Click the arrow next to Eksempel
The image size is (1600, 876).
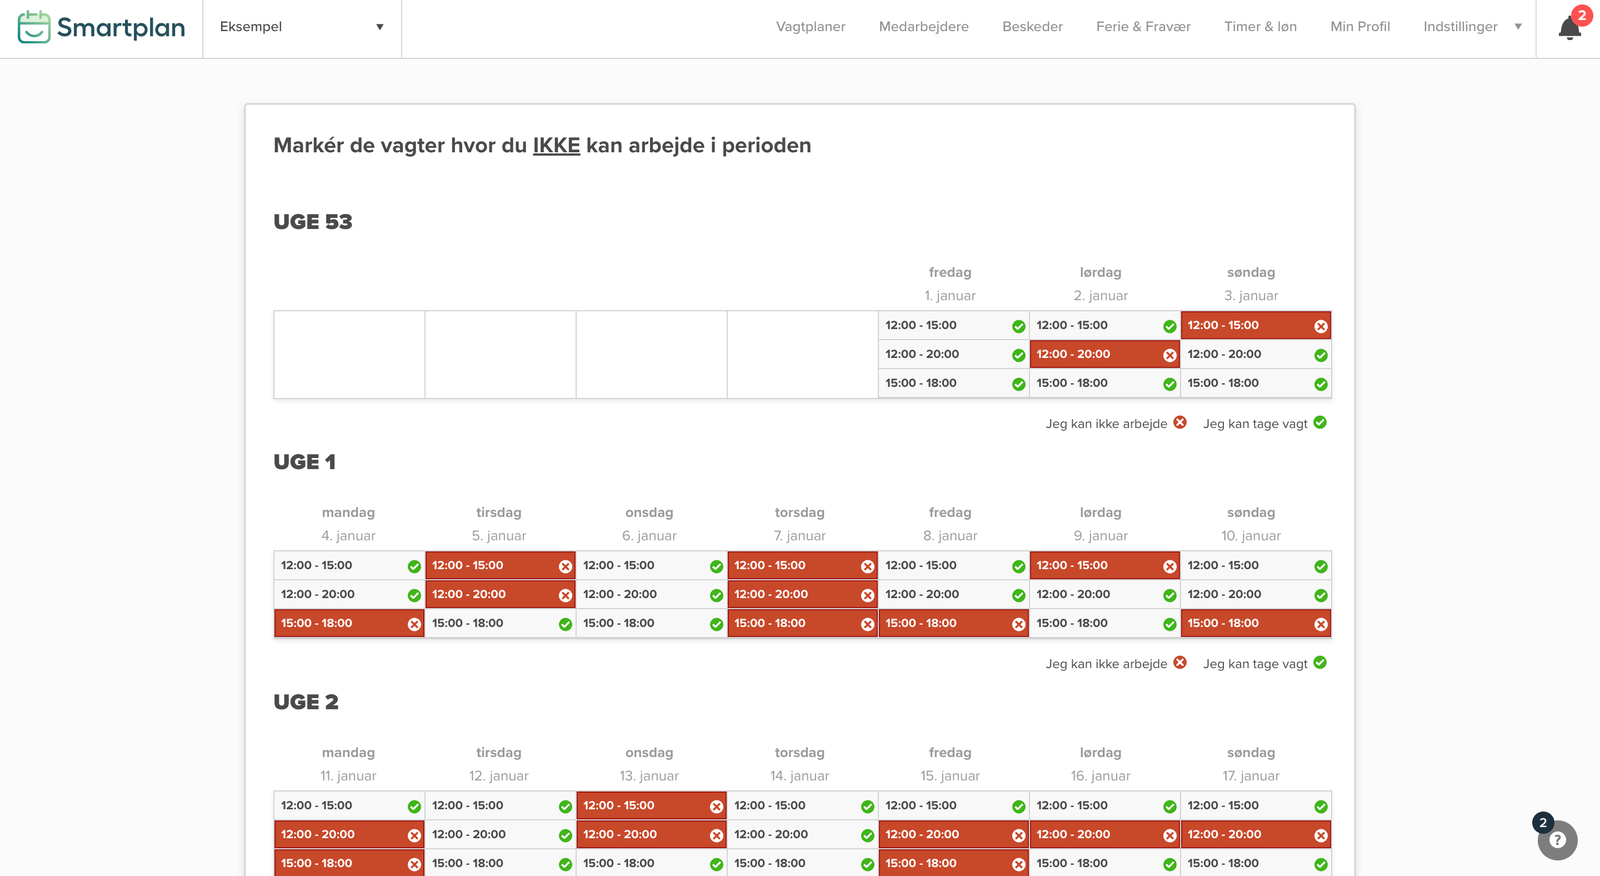pyautogui.click(x=380, y=27)
